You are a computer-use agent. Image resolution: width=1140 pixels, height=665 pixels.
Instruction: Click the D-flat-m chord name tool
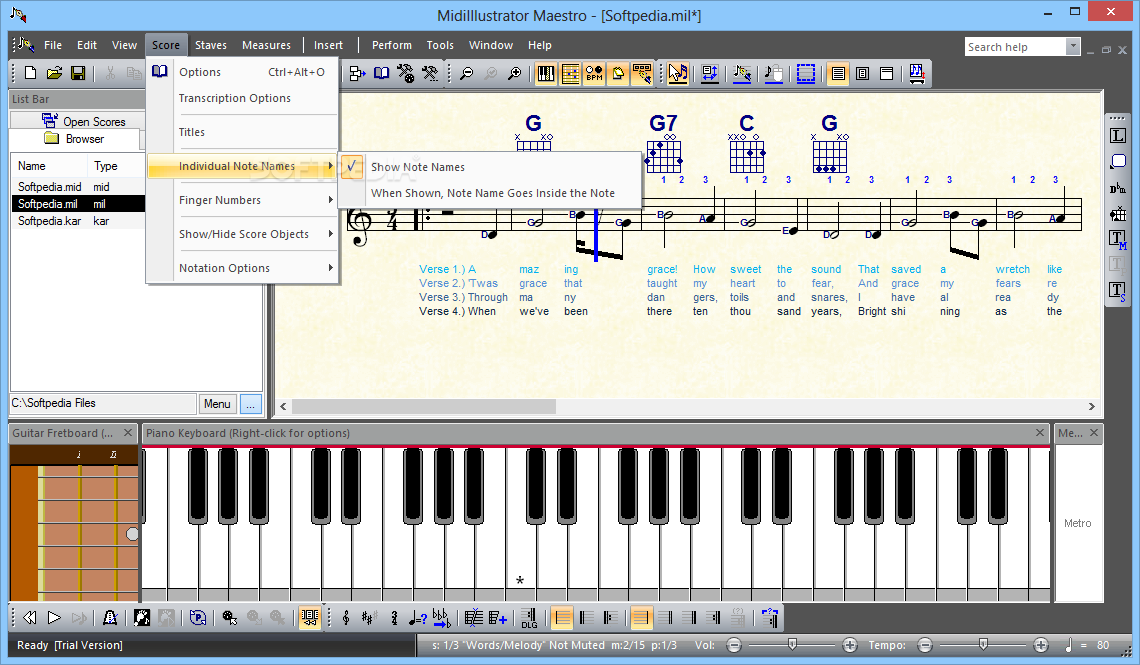1117,188
